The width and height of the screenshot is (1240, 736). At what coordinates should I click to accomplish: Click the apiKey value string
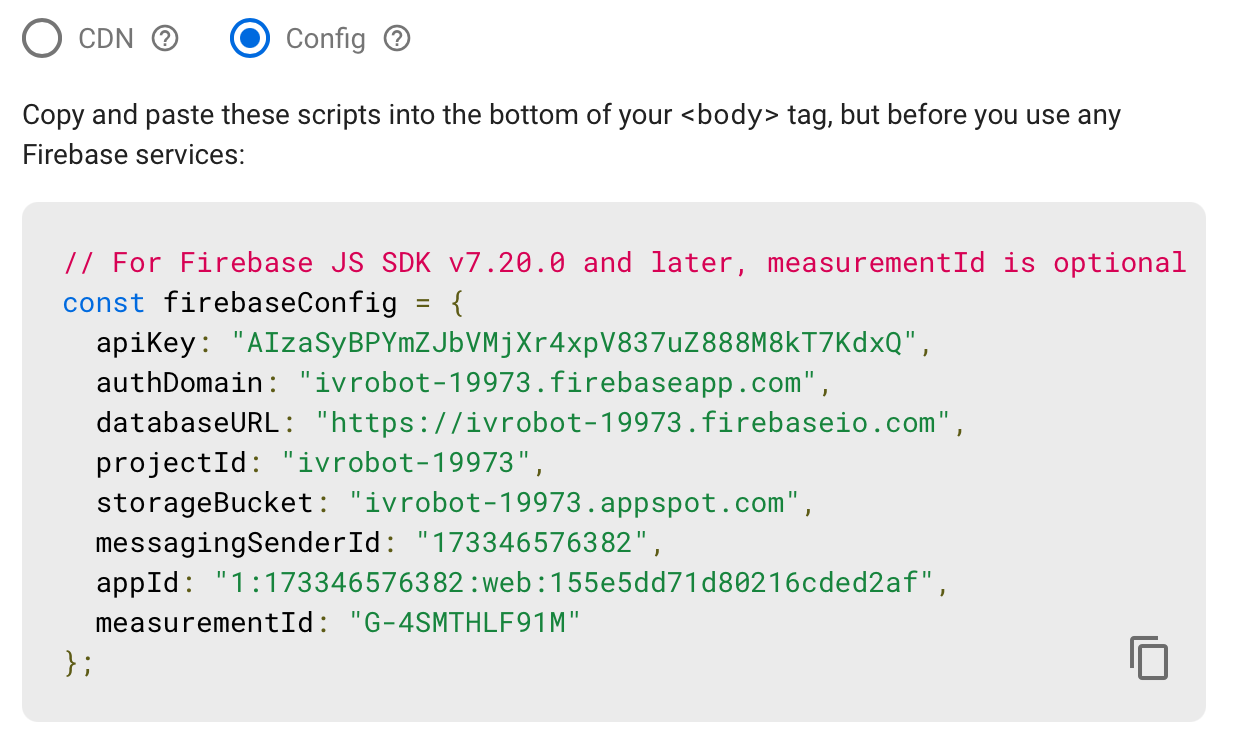point(574,343)
